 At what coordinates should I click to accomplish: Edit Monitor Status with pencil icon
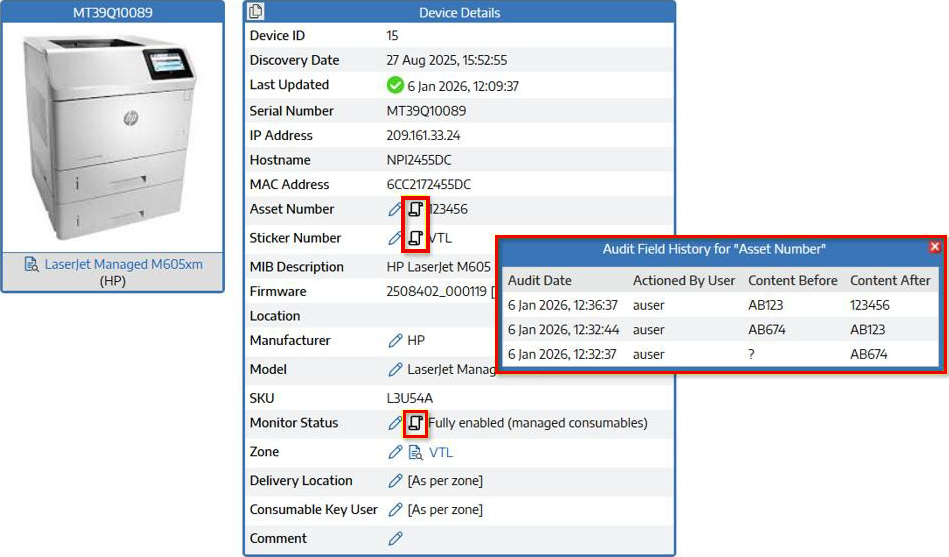(x=395, y=423)
